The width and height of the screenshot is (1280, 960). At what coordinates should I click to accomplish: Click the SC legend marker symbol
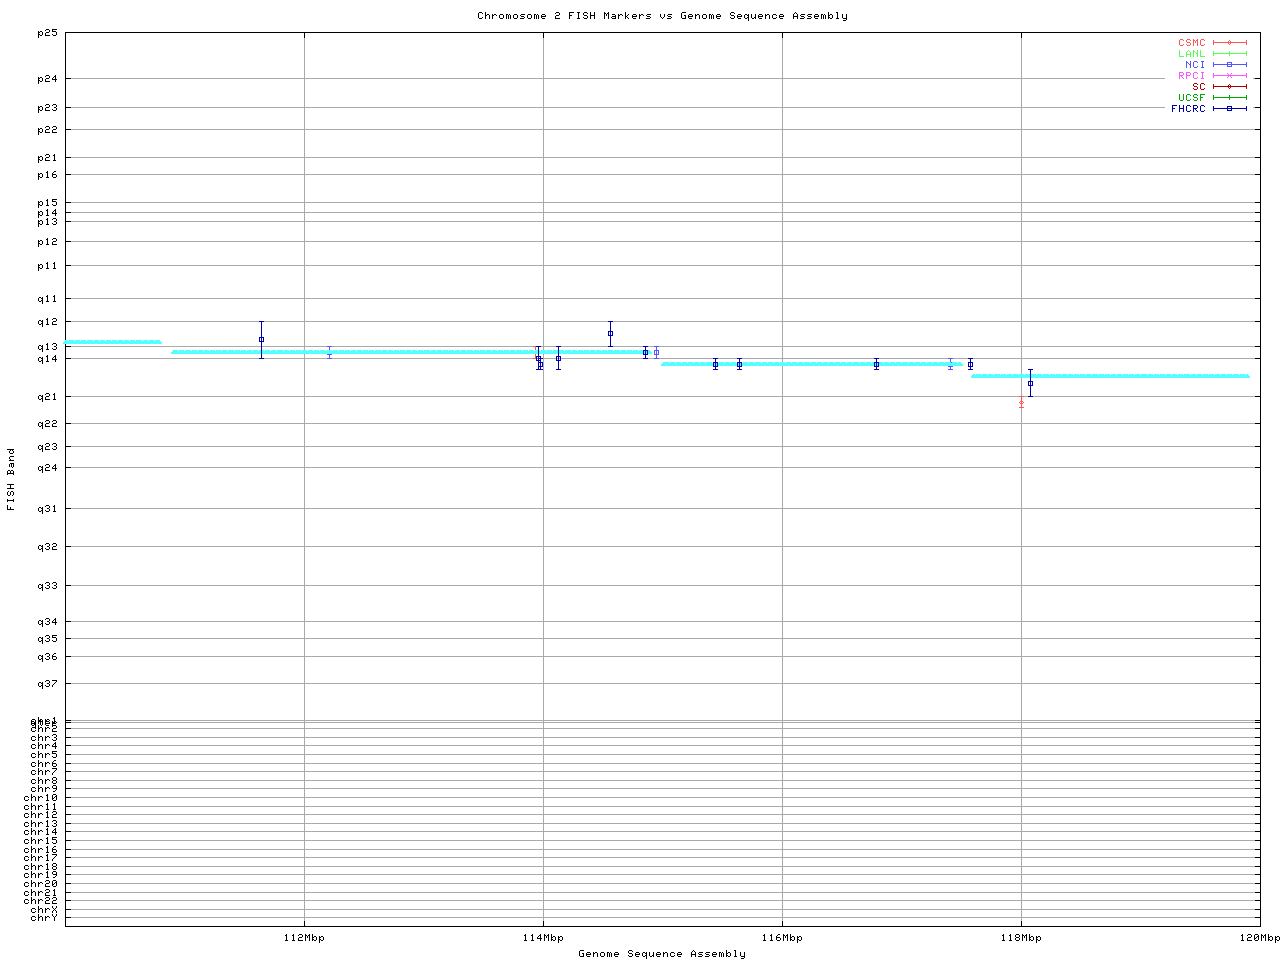pyautogui.click(x=1229, y=87)
